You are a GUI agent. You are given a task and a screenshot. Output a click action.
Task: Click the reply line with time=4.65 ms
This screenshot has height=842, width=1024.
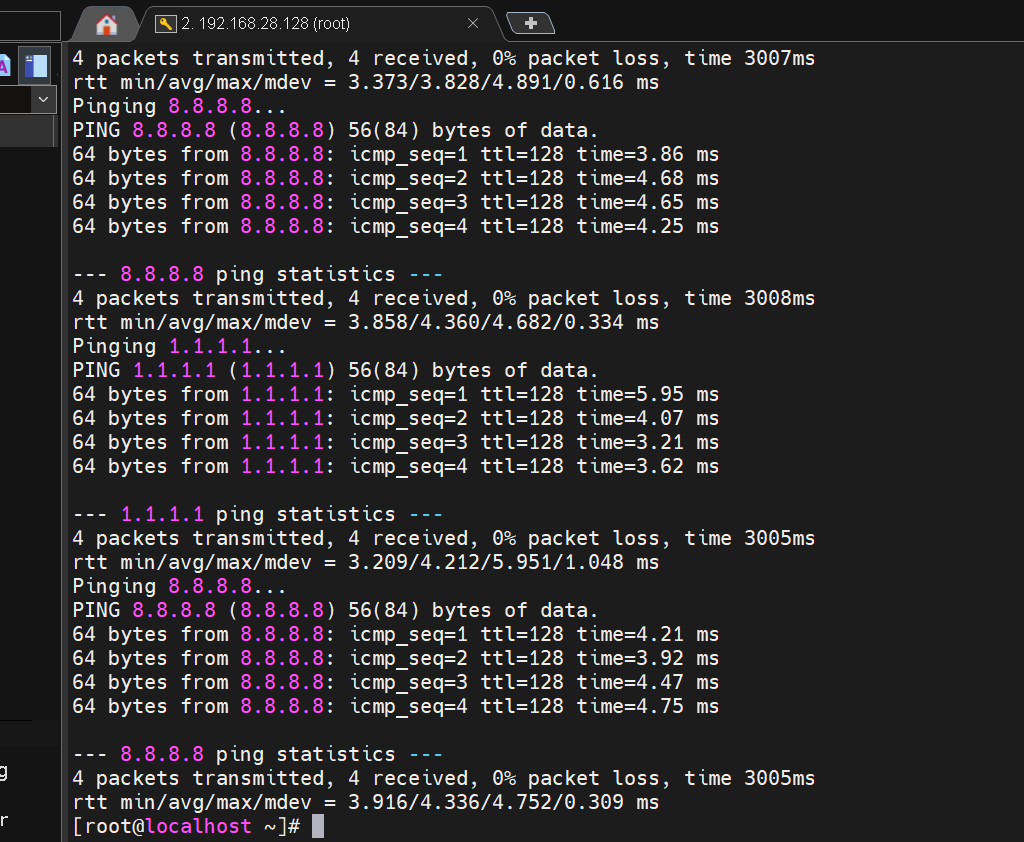click(395, 202)
